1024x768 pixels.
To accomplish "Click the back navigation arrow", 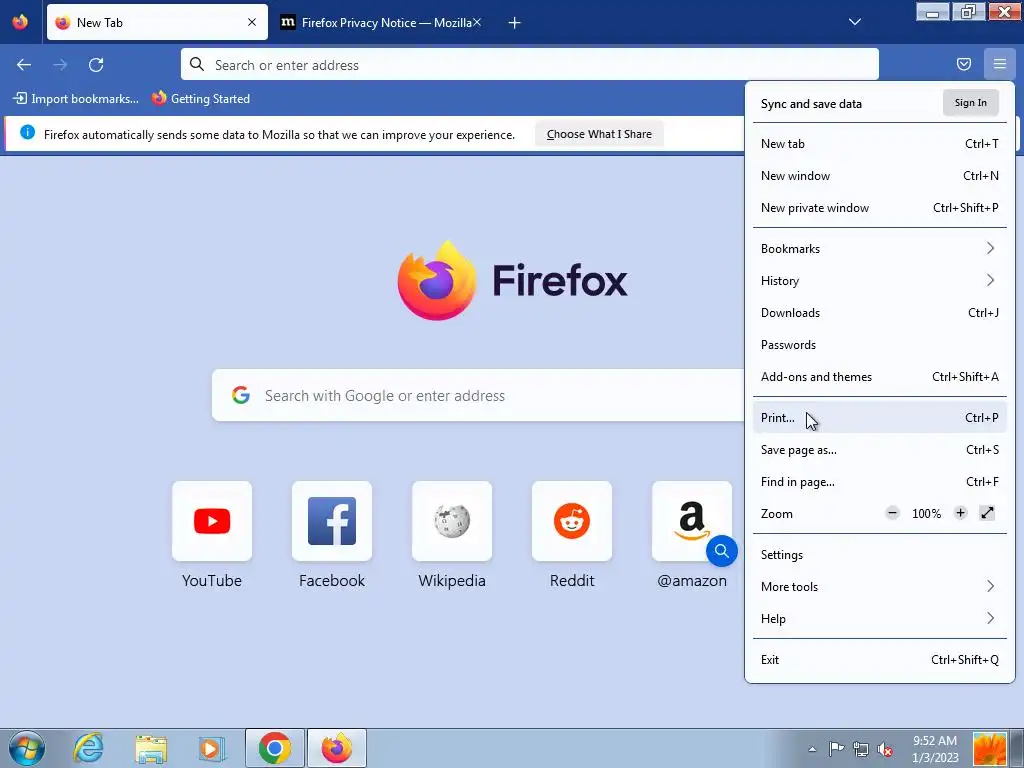I will pyautogui.click(x=24, y=65).
